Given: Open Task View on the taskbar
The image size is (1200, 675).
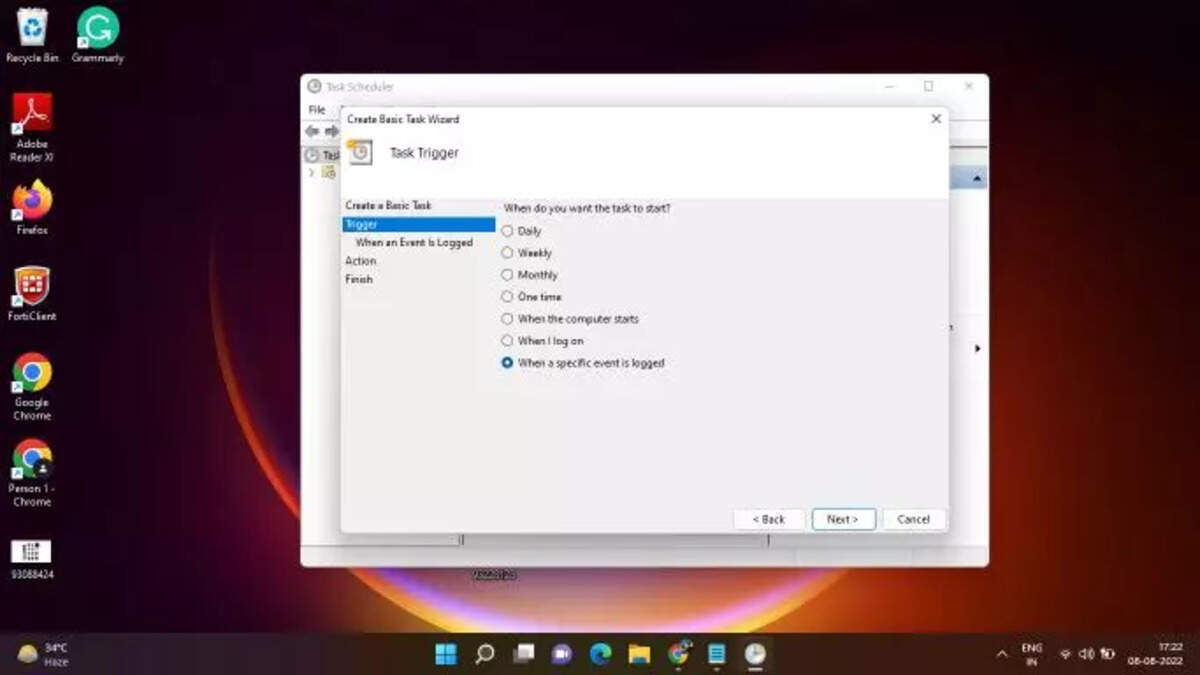Looking at the screenshot, I should pos(523,654).
